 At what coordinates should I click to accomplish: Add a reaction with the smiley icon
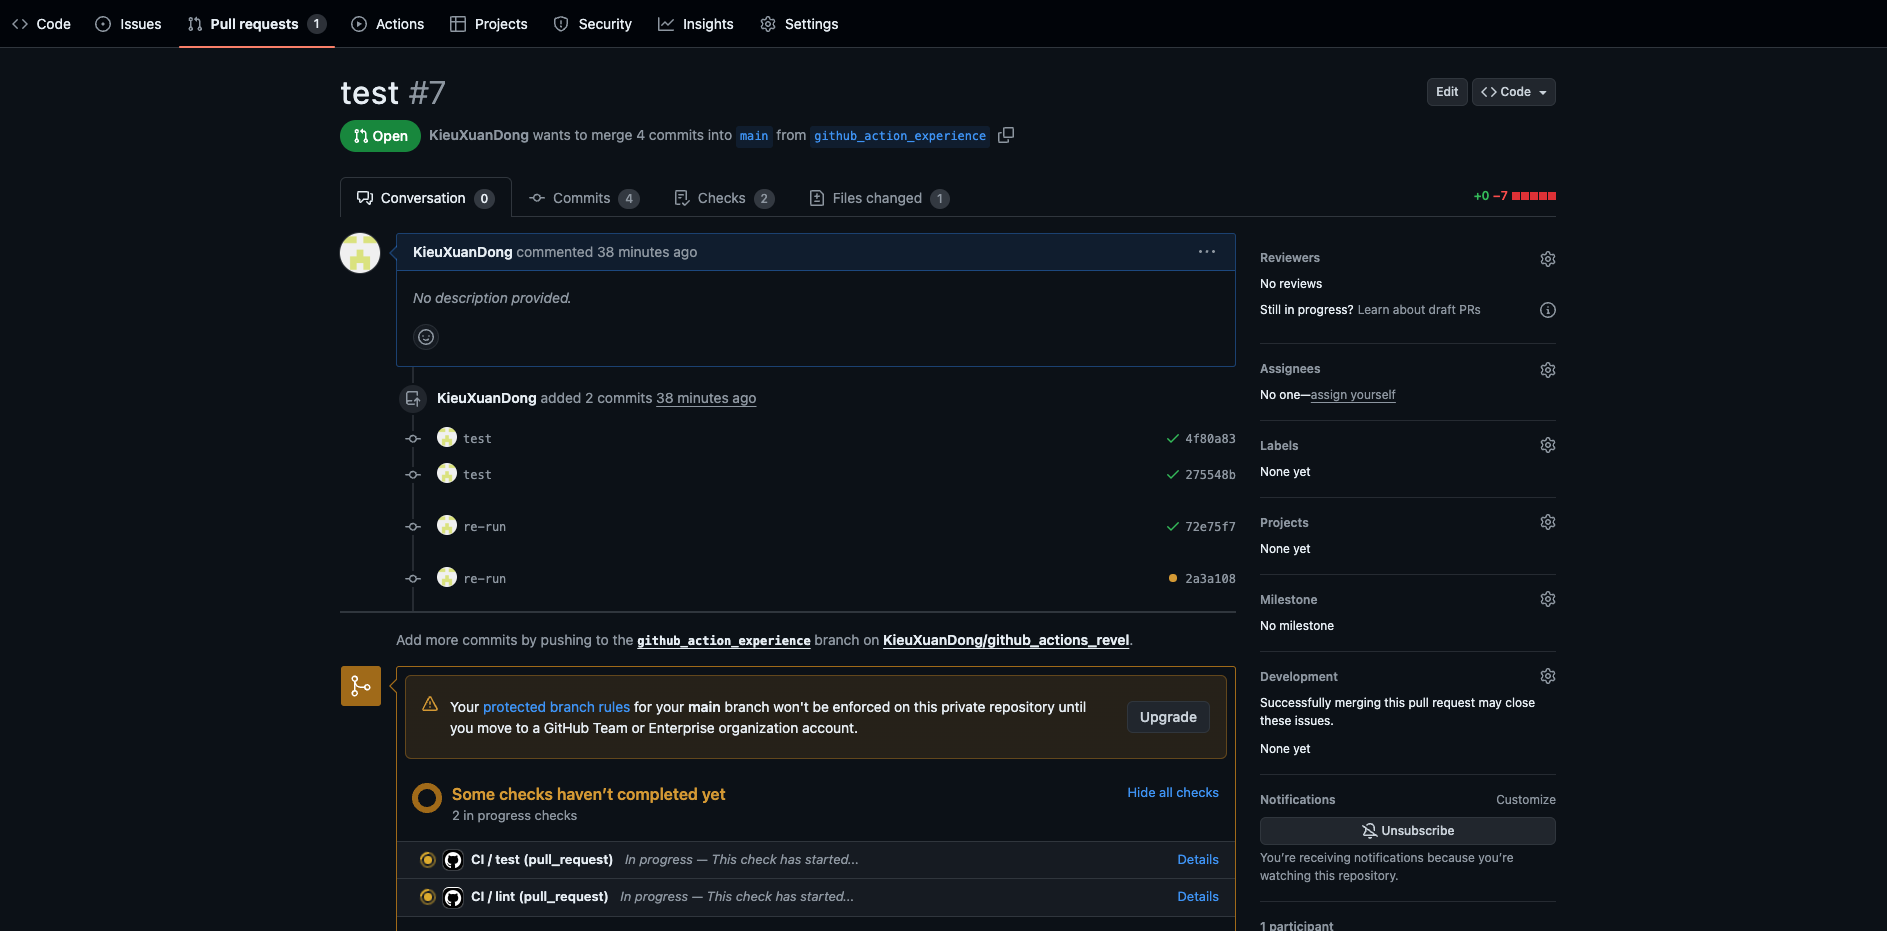coord(426,337)
